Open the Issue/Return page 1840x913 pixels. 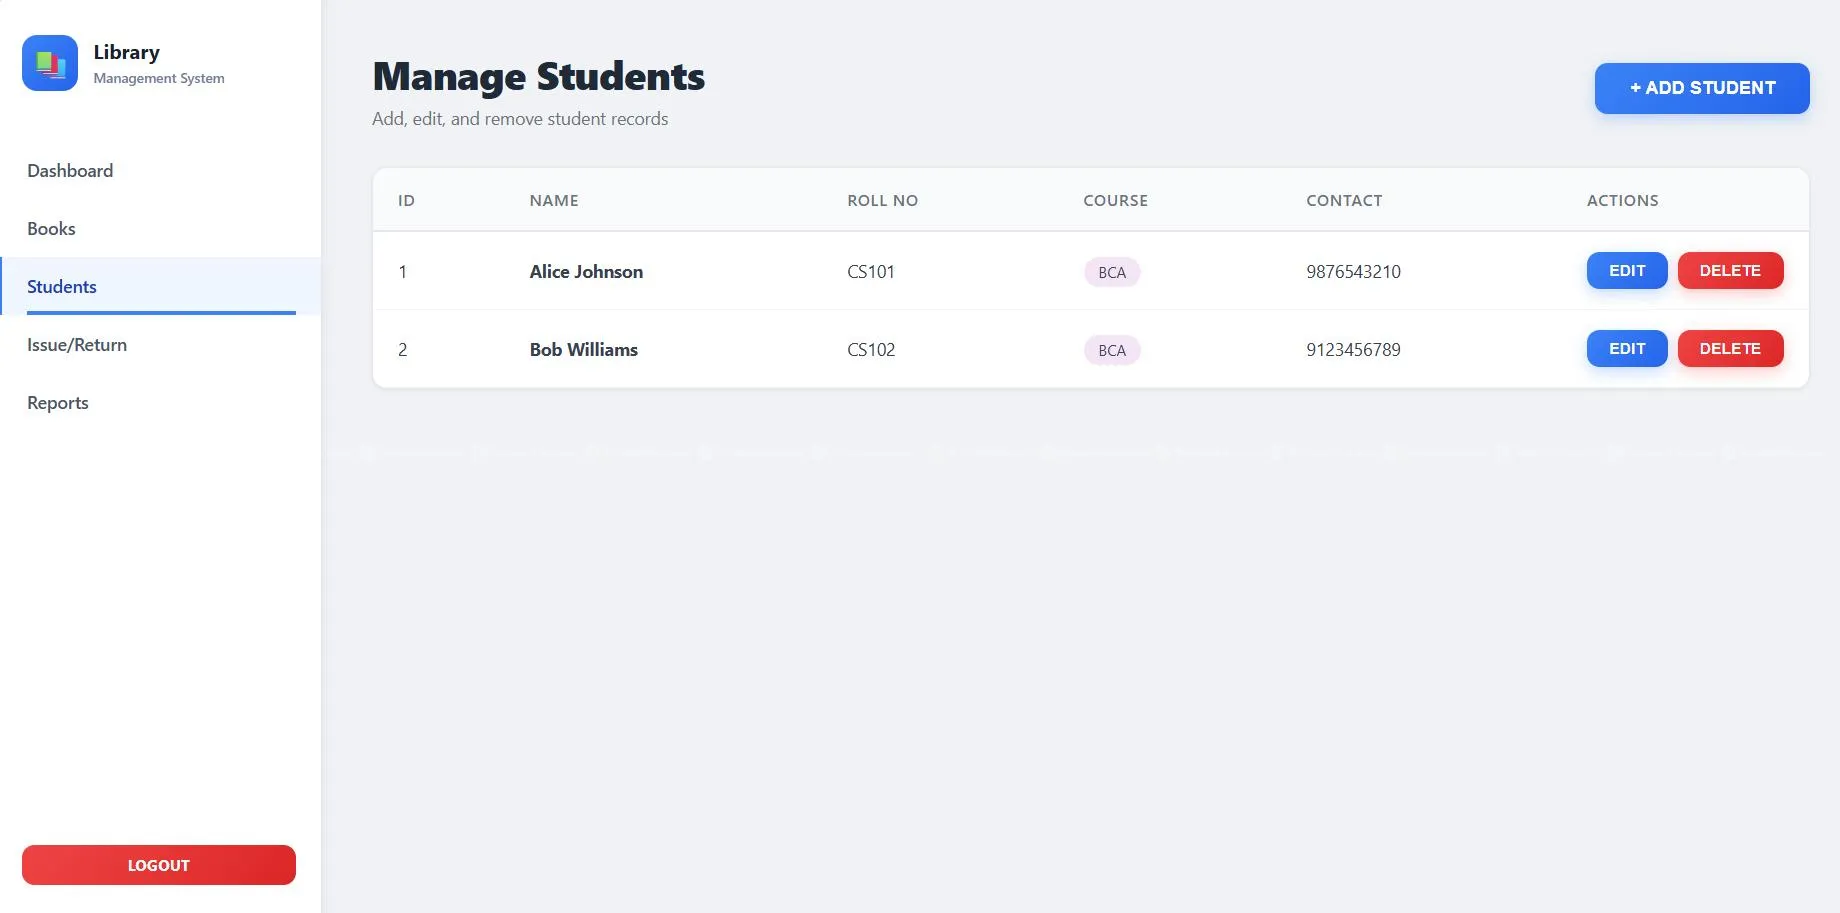(x=77, y=345)
